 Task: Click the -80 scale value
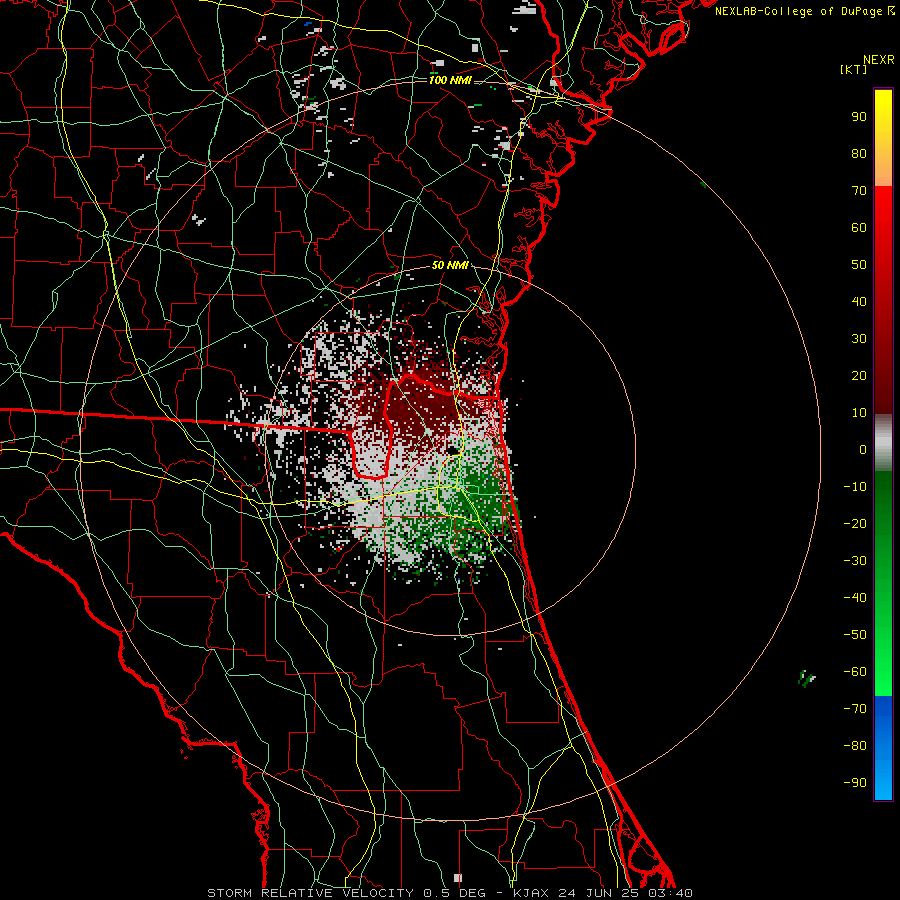click(x=855, y=746)
